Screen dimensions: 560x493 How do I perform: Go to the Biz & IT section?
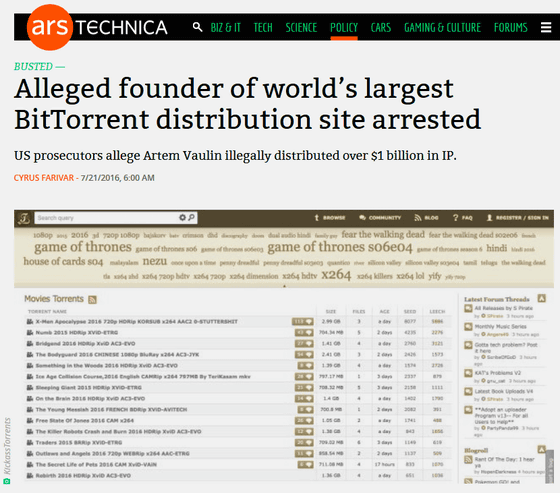click(225, 28)
